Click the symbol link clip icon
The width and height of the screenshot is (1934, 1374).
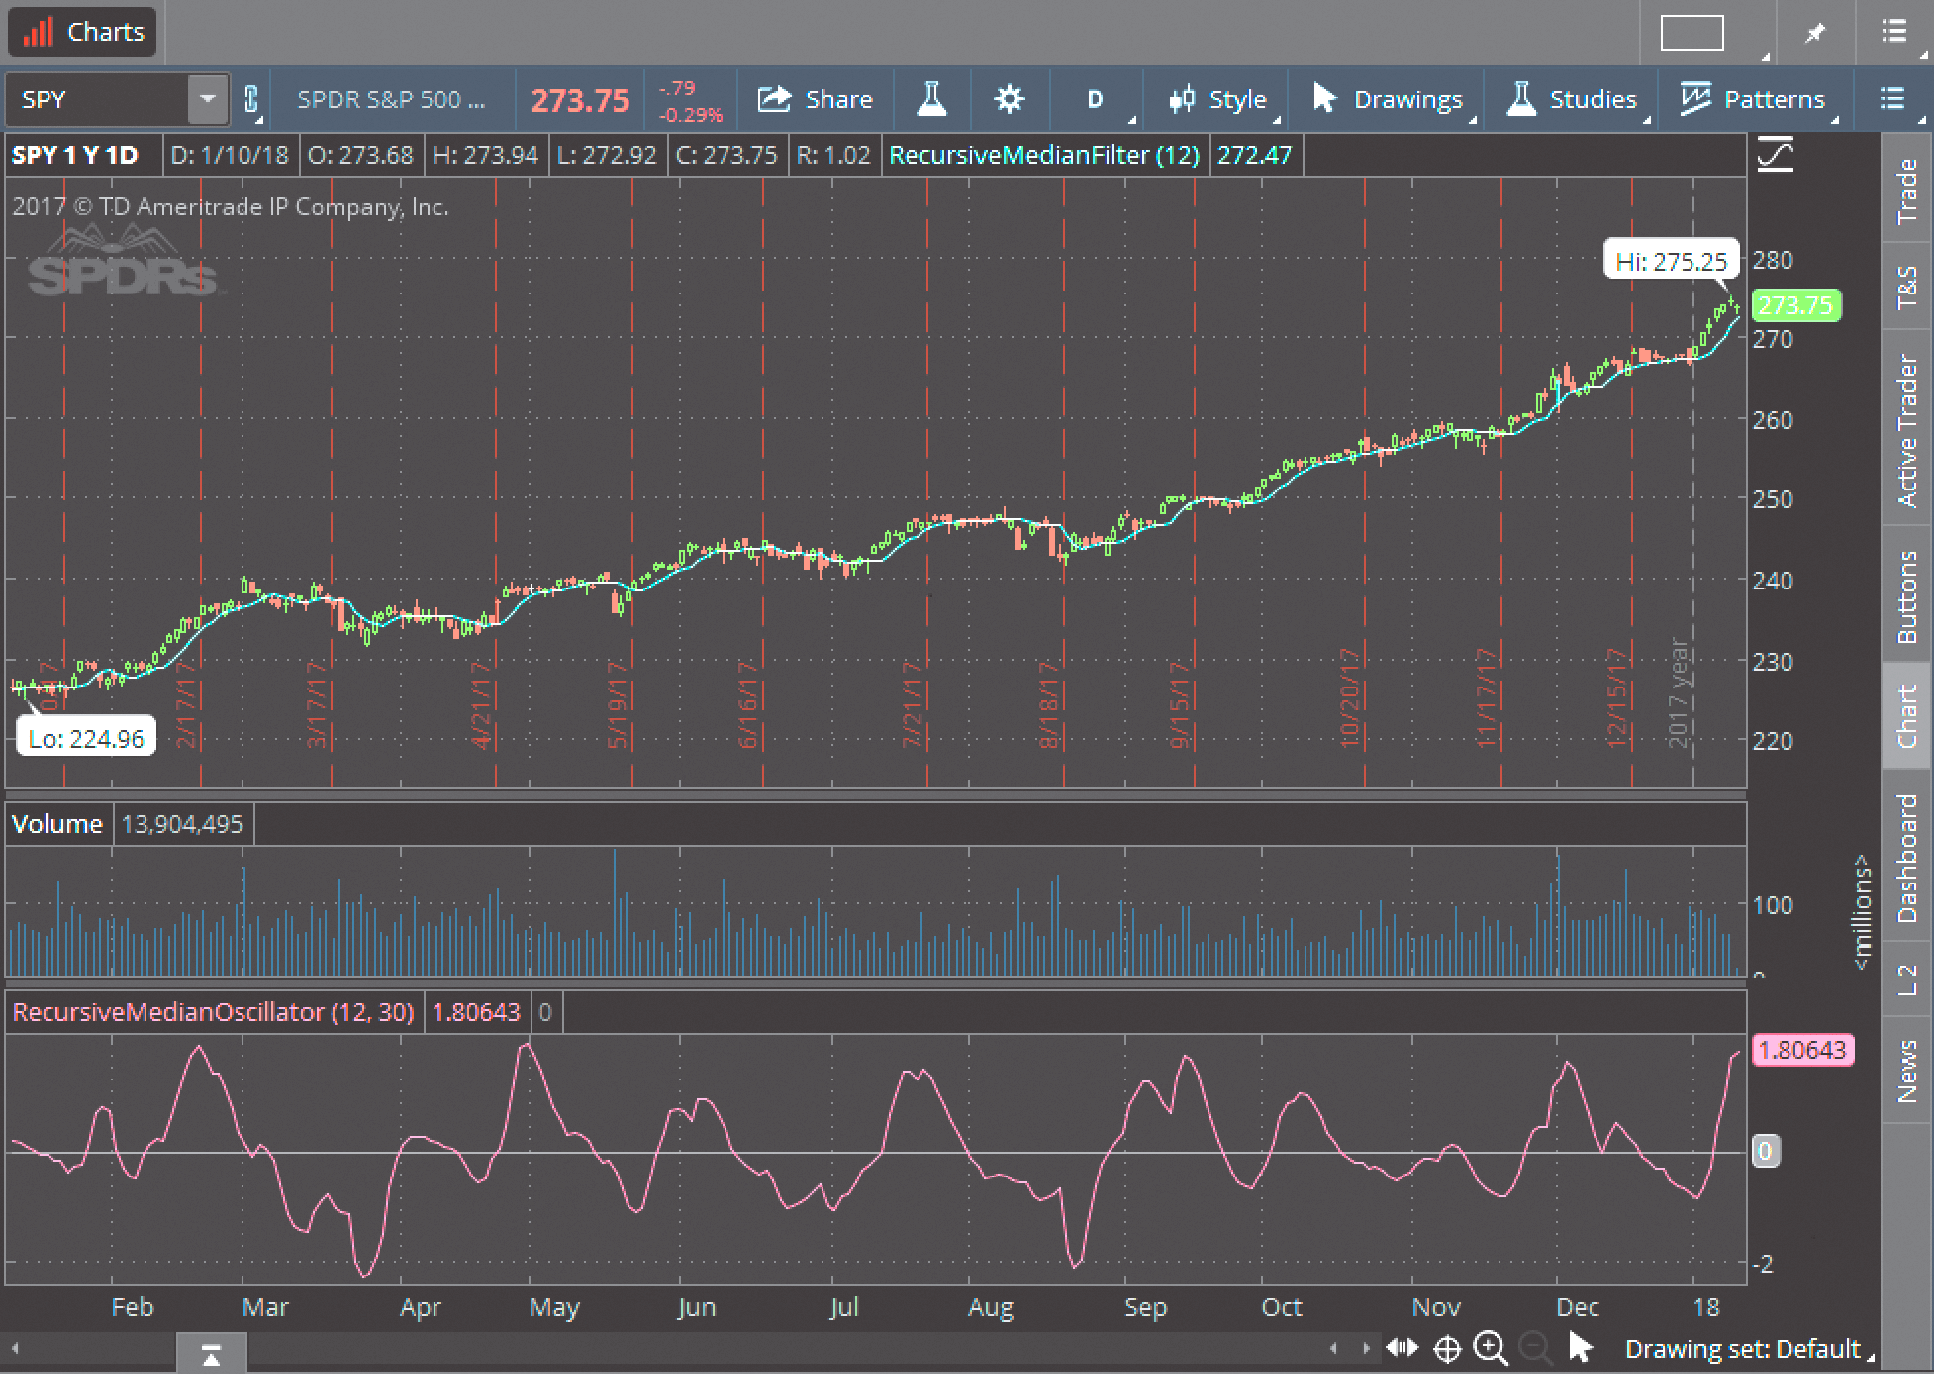pos(251,99)
